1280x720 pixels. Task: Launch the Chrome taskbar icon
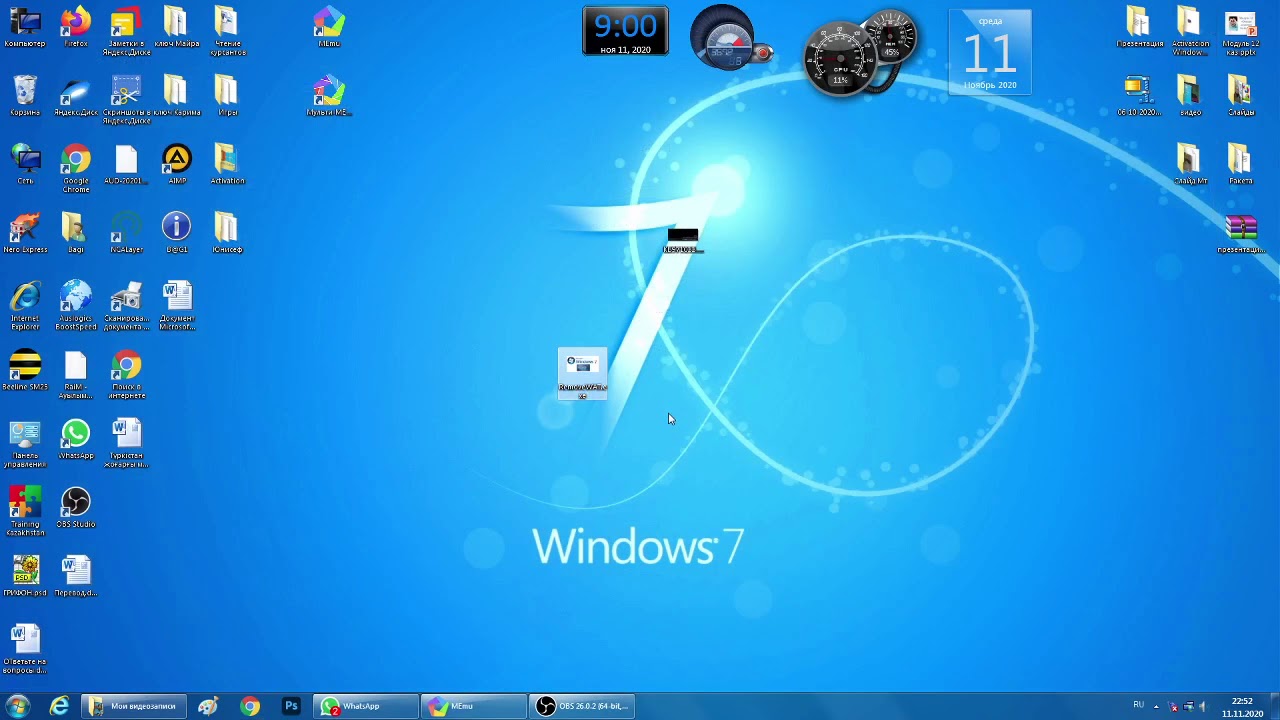click(x=250, y=706)
